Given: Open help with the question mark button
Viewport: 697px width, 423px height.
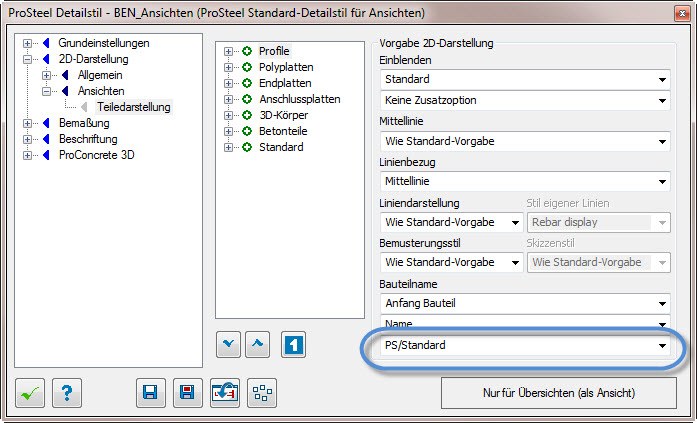Looking at the screenshot, I should [67, 393].
